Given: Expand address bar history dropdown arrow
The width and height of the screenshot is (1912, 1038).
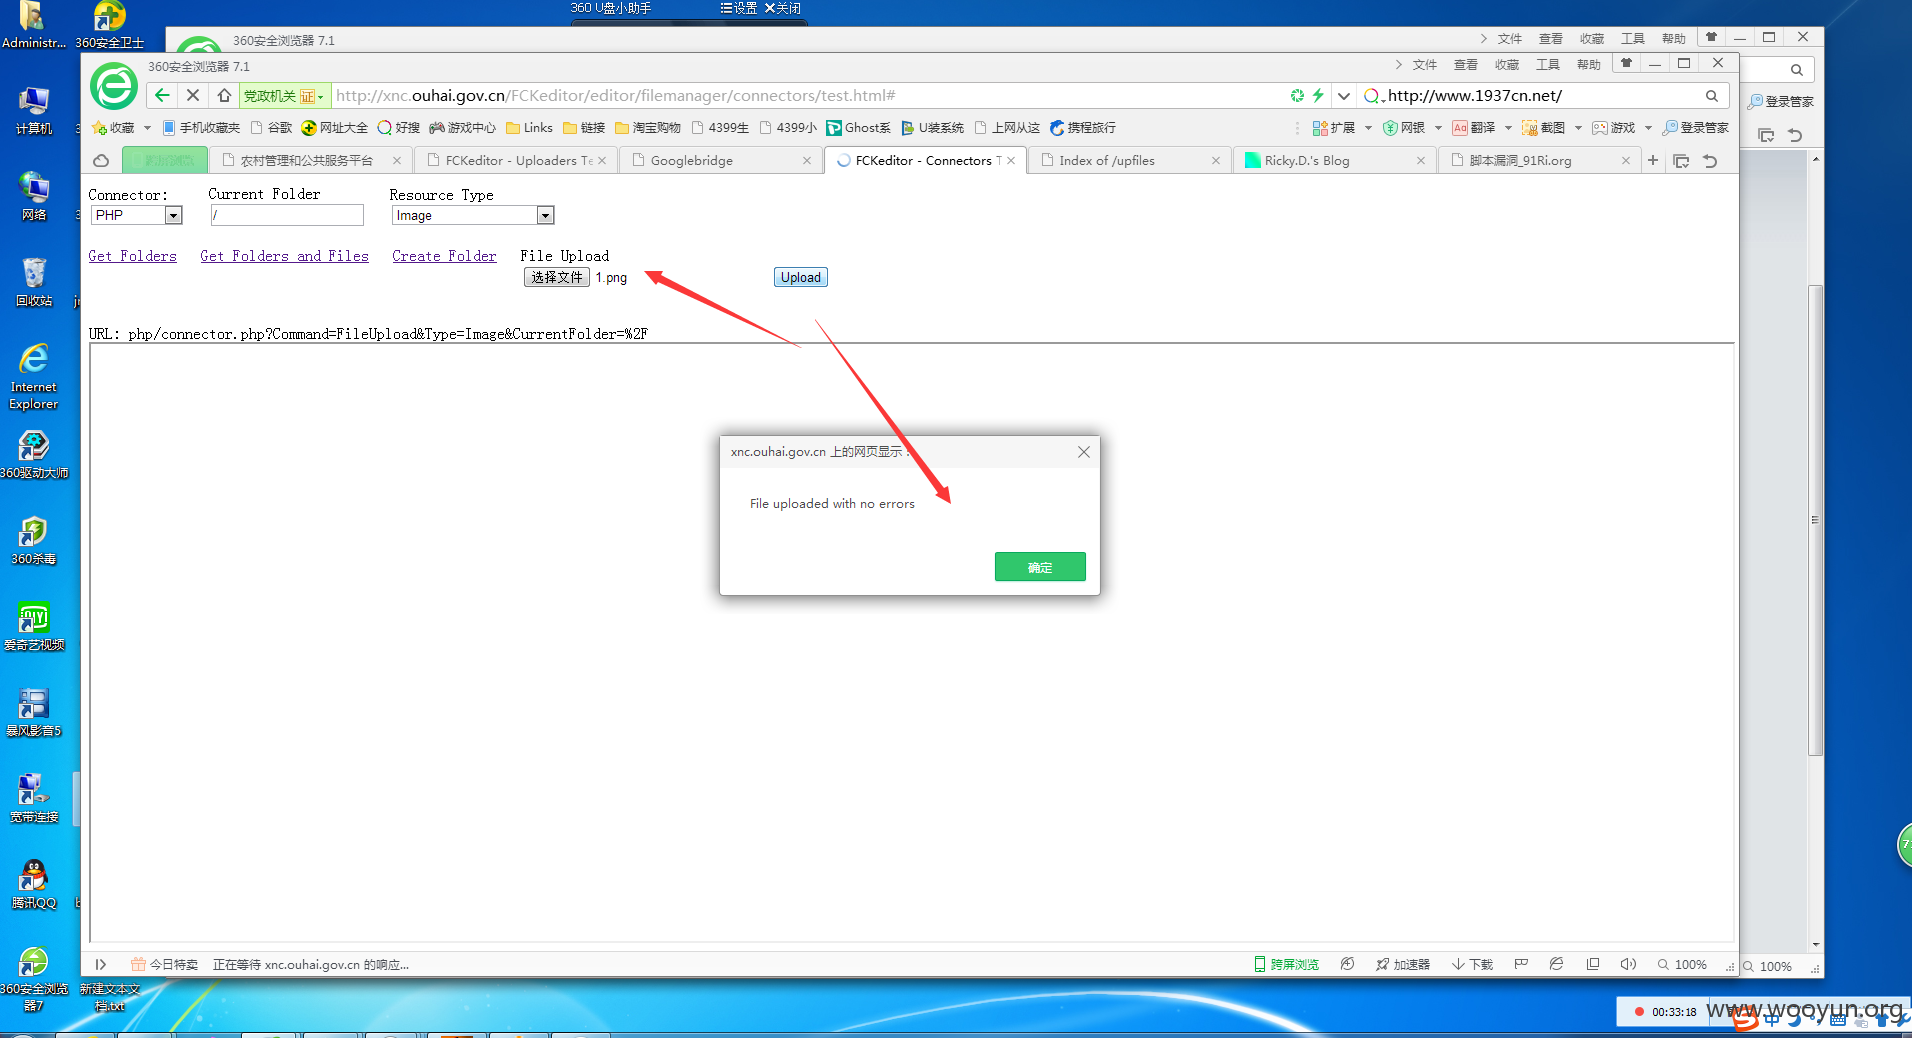Looking at the screenshot, I should pyautogui.click(x=1344, y=96).
